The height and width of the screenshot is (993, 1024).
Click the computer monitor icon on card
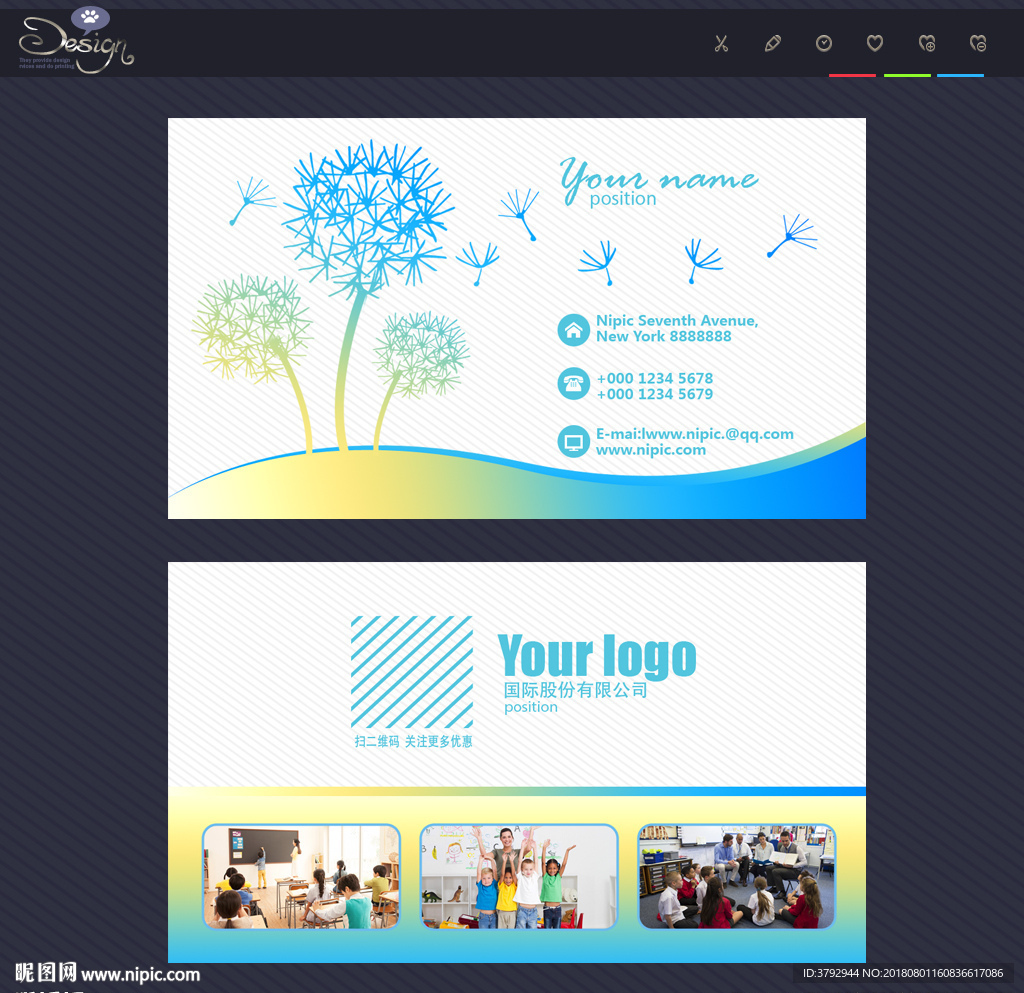(x=573, y=441)
